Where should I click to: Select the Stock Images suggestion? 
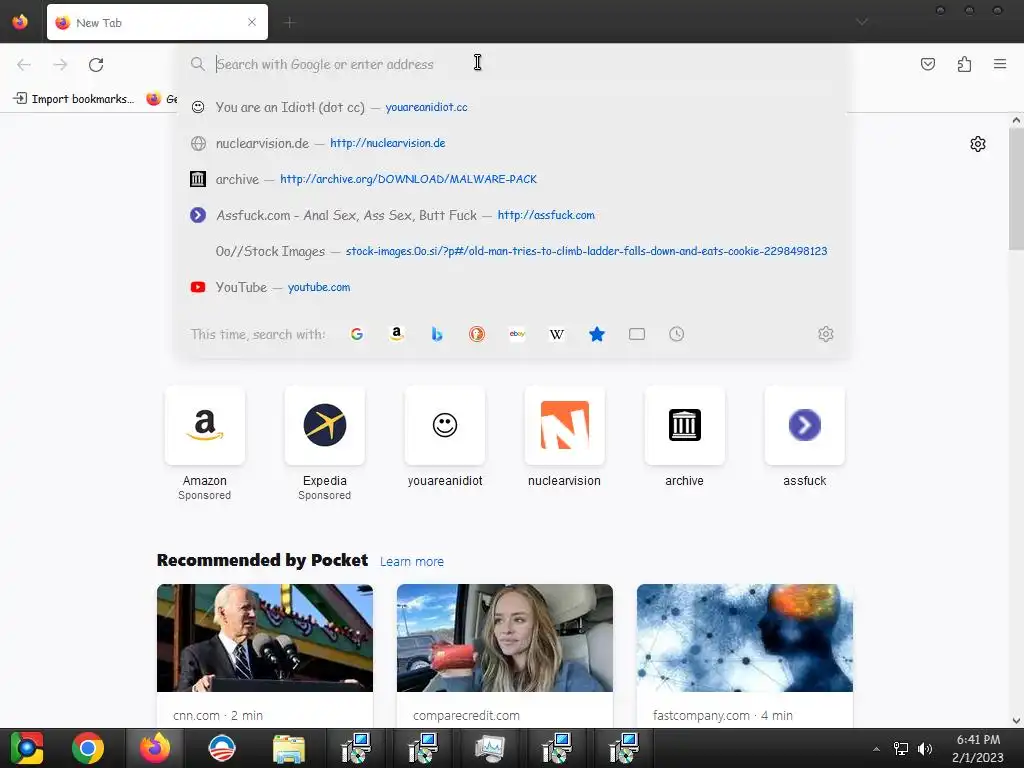point(513,251)
